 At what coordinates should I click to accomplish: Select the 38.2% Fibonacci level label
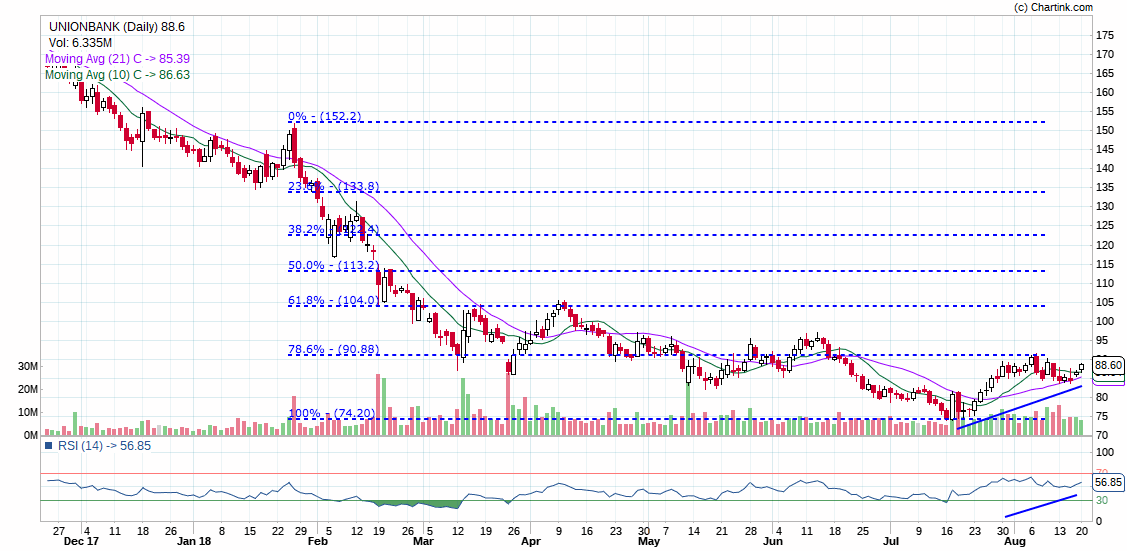[x=334, y=229]
